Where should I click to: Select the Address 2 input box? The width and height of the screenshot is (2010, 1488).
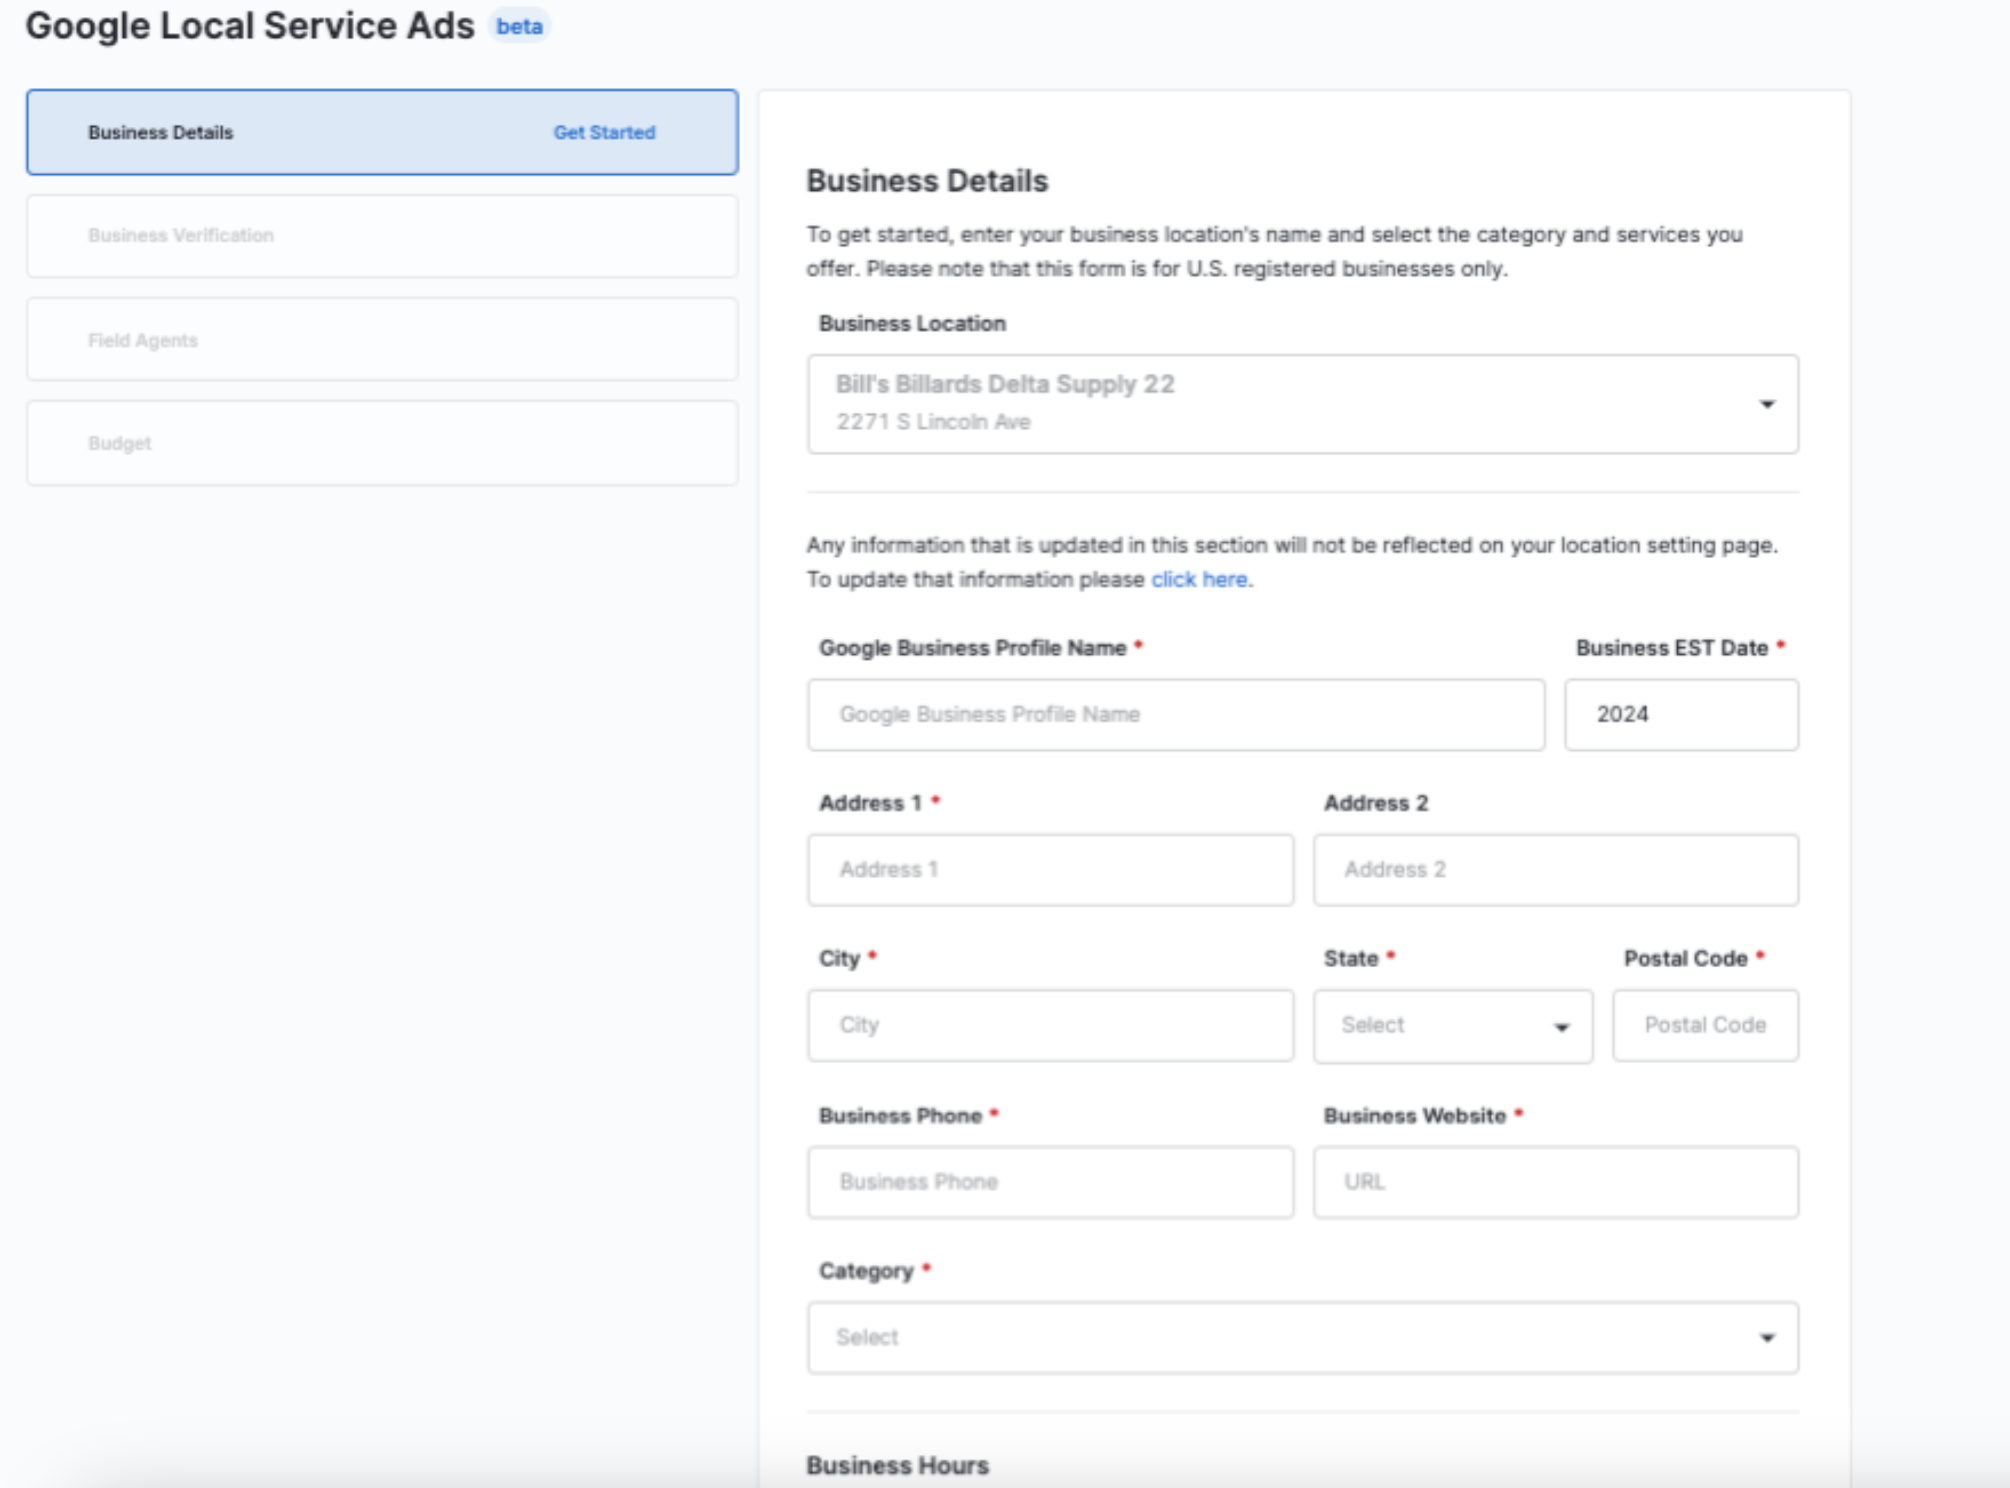point(1555,870)
